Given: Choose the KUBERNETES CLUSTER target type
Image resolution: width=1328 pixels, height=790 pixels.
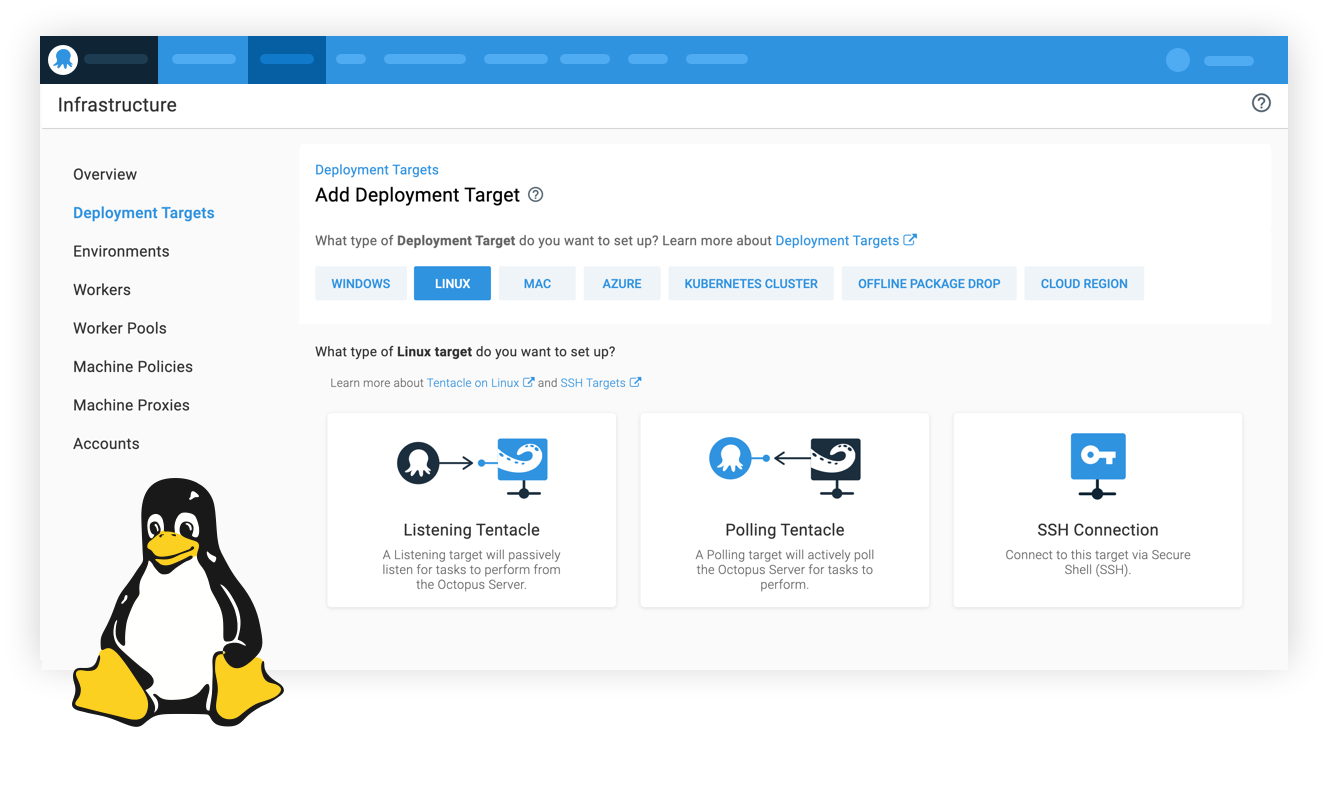Looking at the screenshot, I should coord(751,283).
